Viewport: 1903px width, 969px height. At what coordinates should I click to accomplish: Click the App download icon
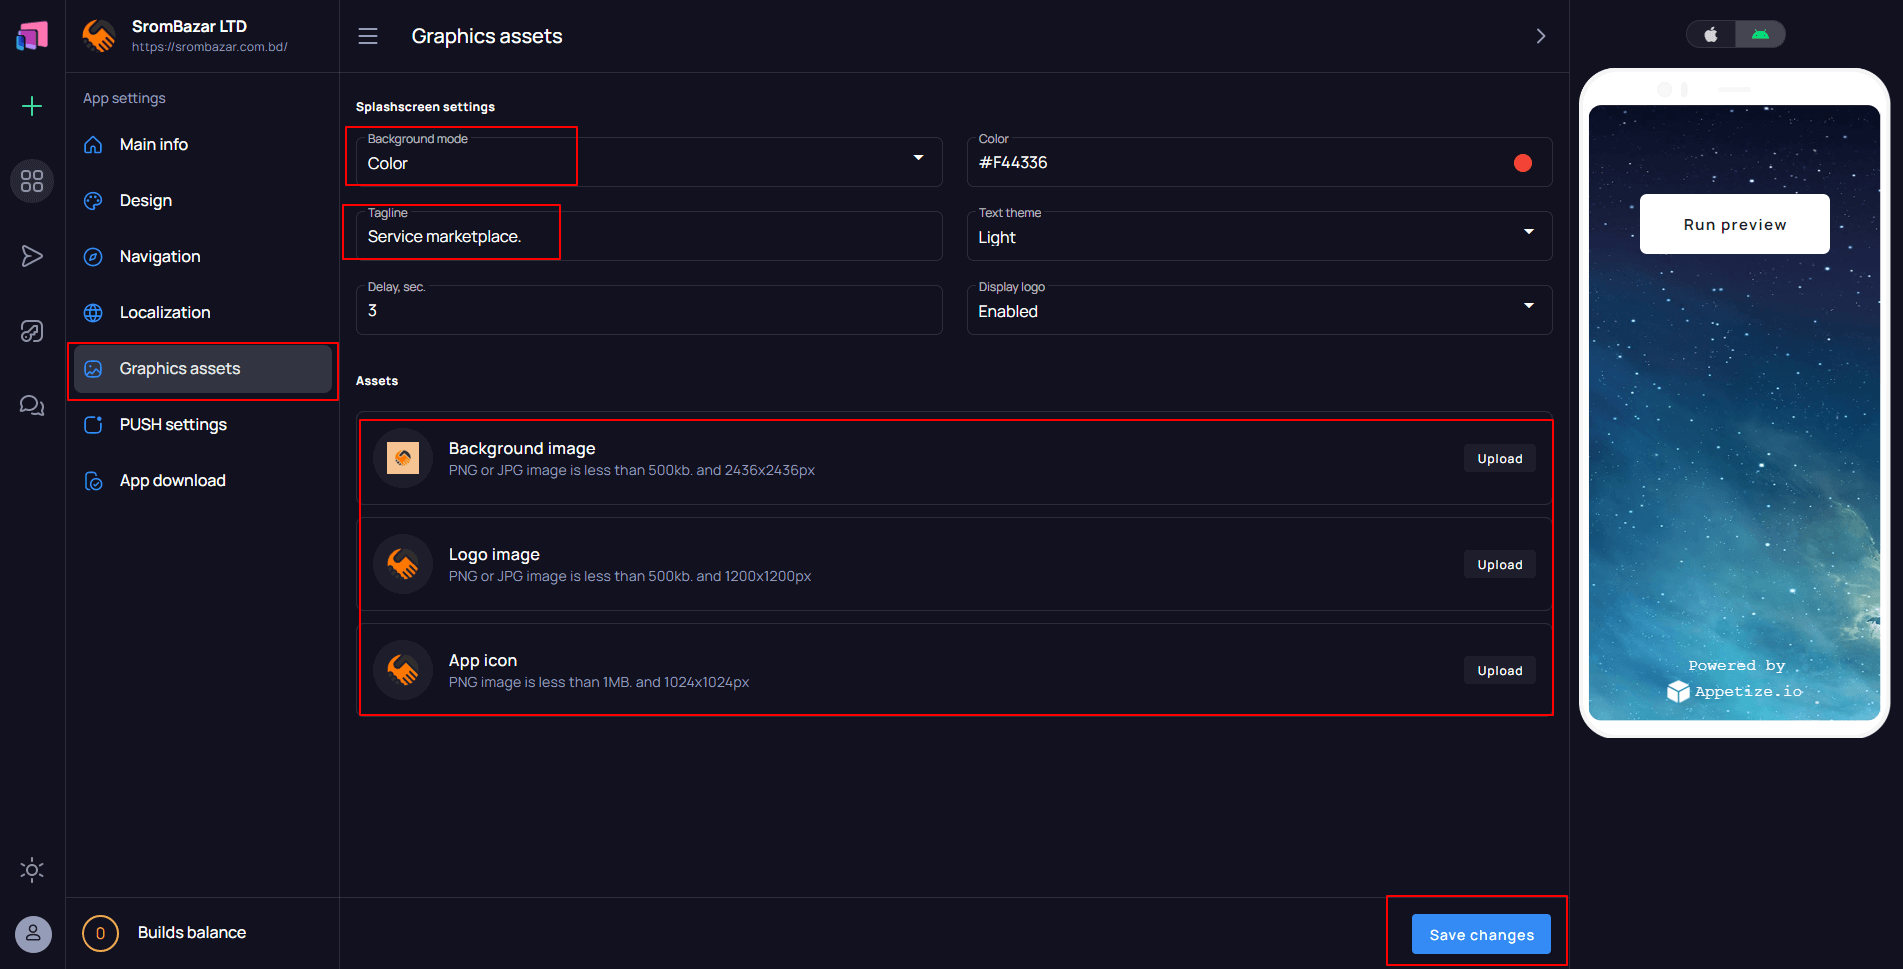tap(93, 481)
